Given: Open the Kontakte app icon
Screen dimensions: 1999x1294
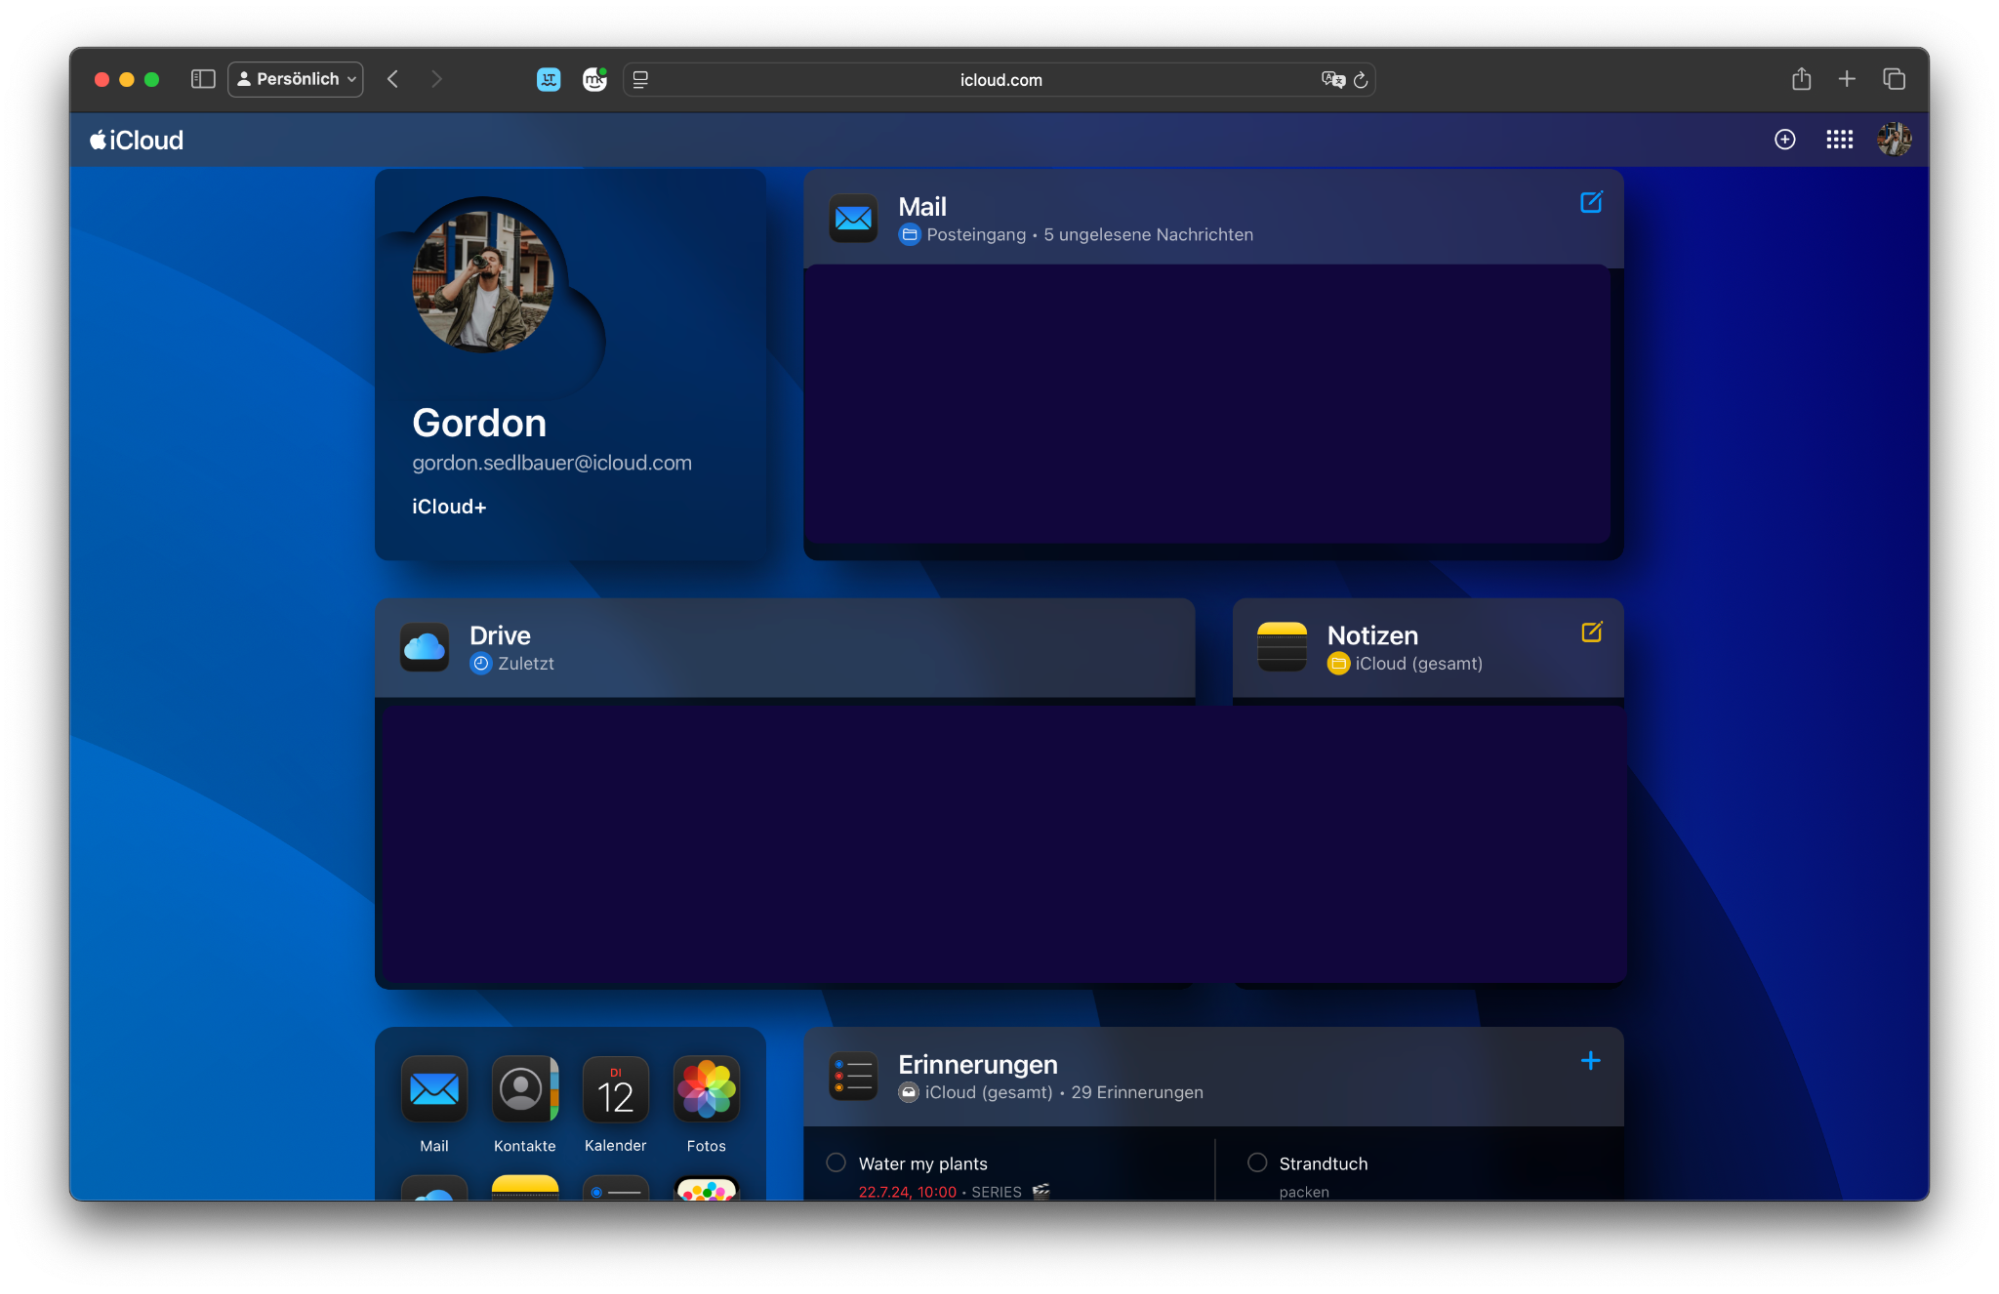Looking at the screenshot, I should pos(524,1090).
